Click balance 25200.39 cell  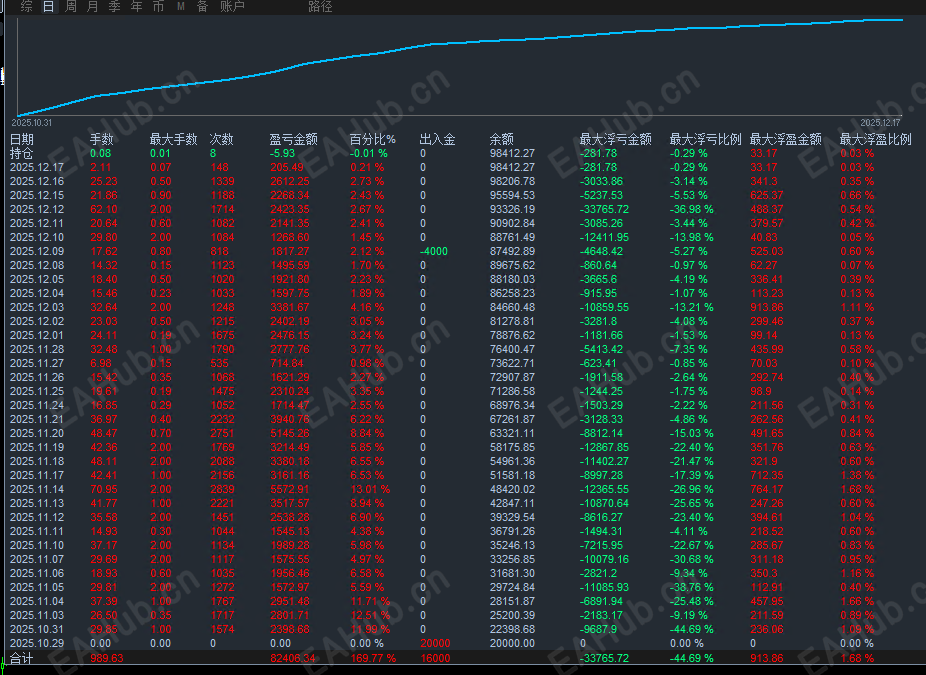click(x=512, y=615)
